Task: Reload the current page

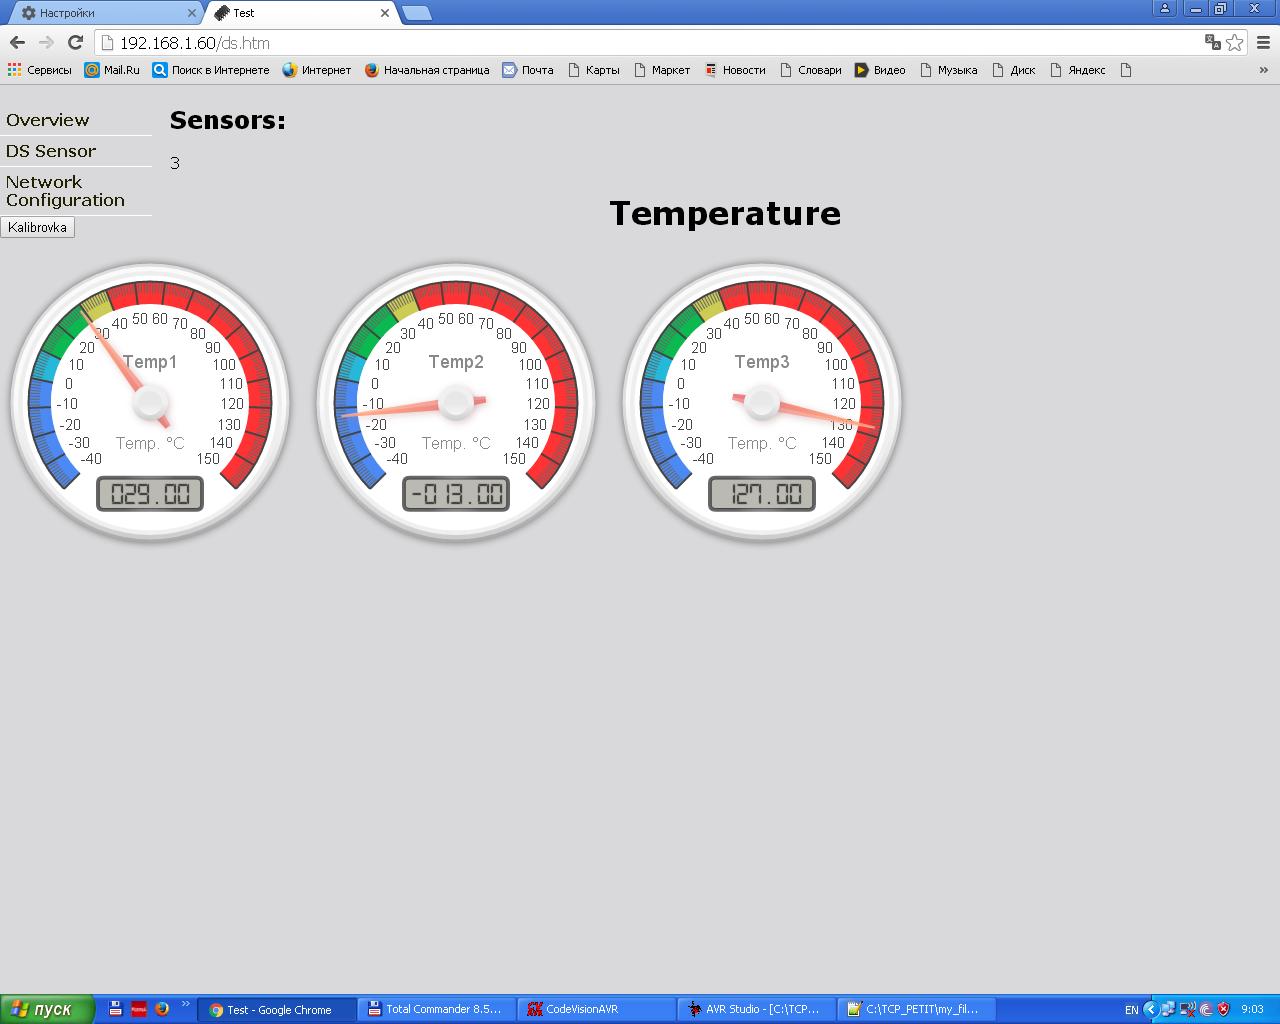Action: tap(75, 42)
